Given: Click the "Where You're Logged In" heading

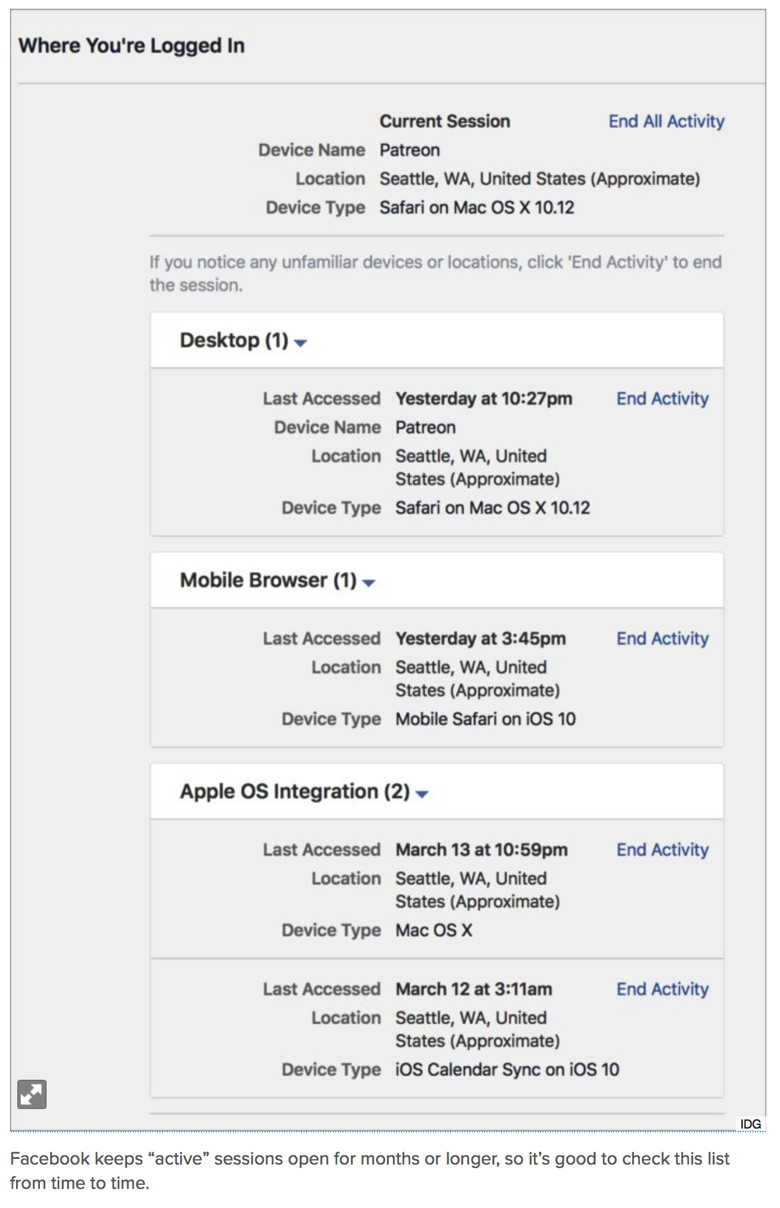Looking at the screenshot, I should coord(131,46).
